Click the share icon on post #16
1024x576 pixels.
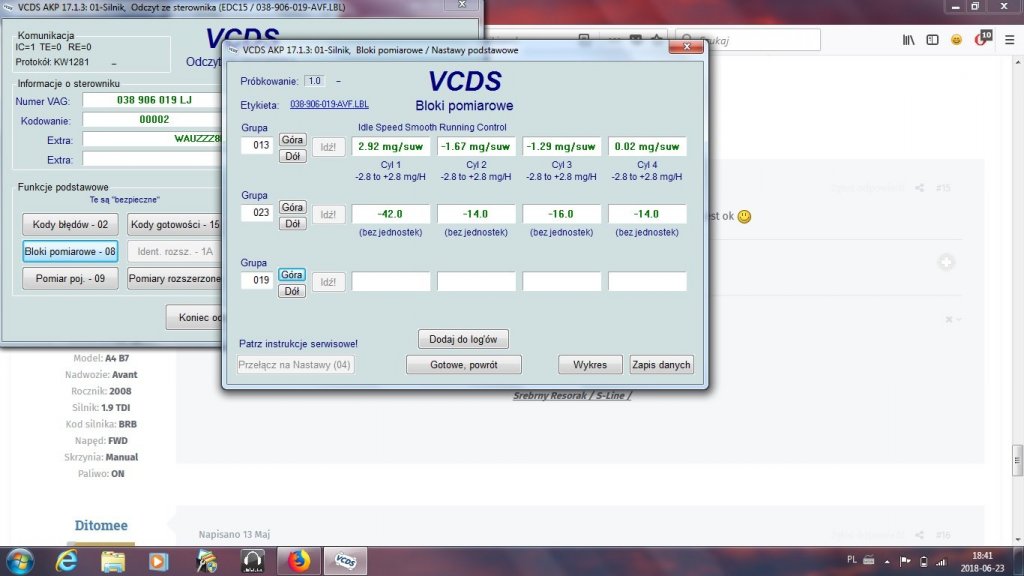tap(920, 535)
